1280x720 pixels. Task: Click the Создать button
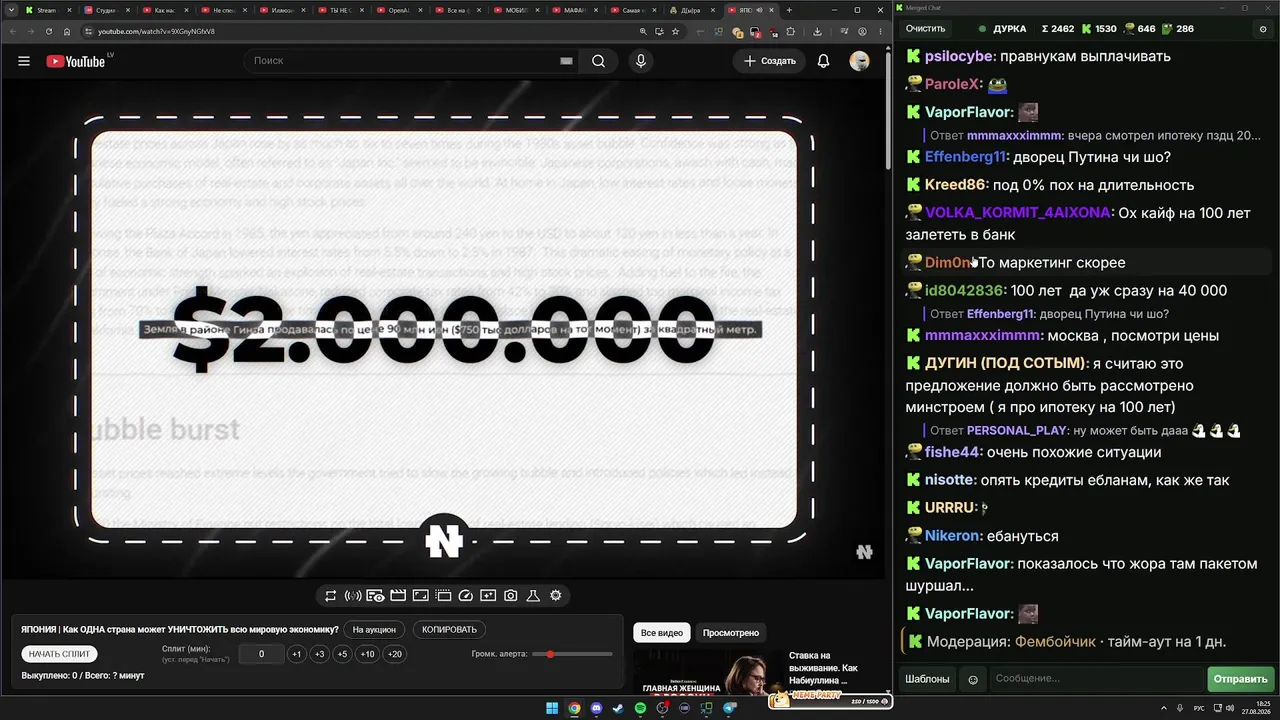(770, 61)
